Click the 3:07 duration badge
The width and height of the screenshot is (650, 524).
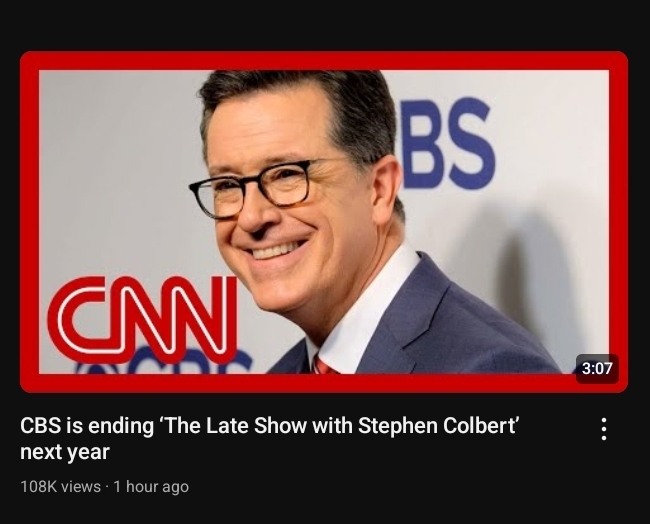(597, 368)
